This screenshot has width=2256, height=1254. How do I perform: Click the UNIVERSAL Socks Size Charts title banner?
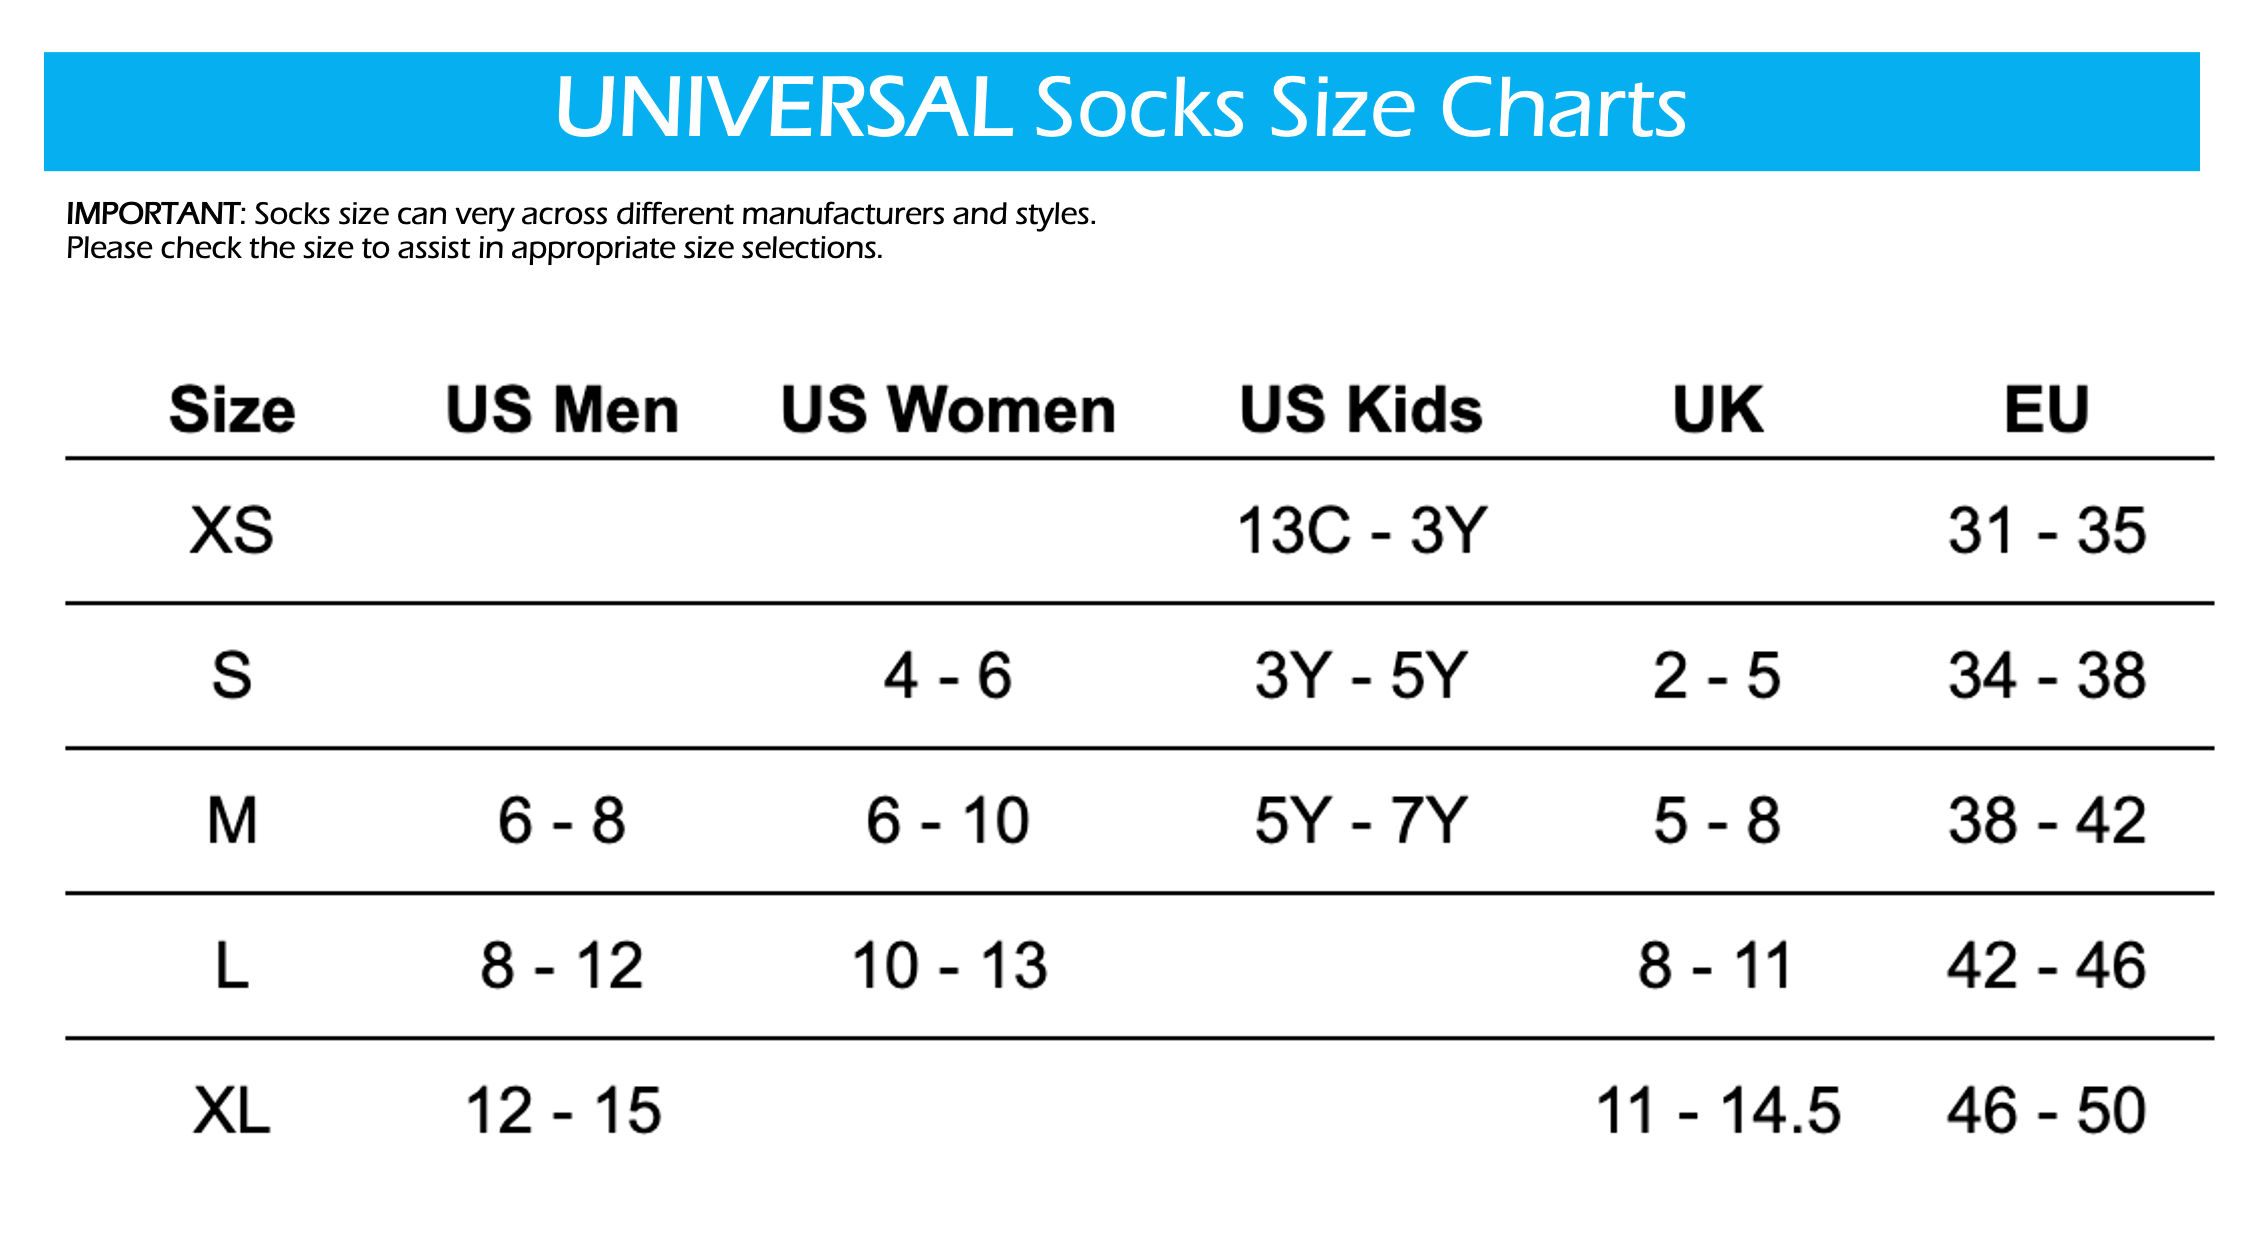coord(1120,110)
